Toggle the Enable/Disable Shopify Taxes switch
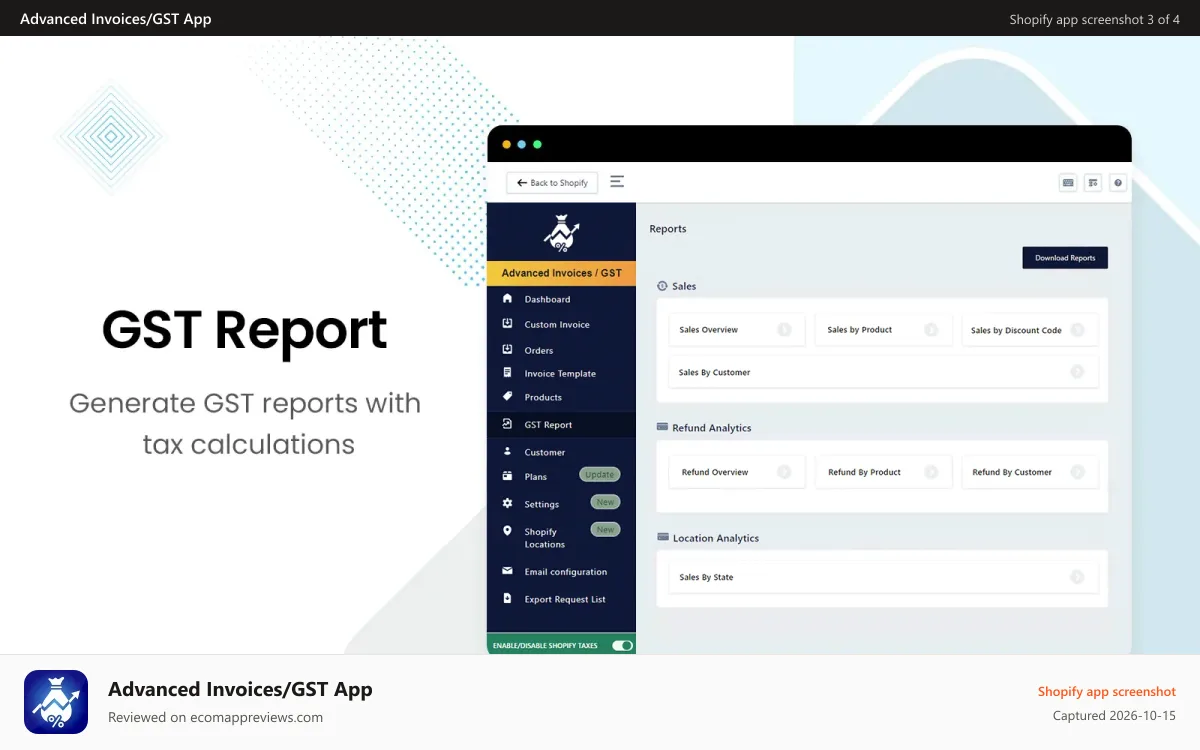This screenshot has height=750, width=1200. pyautogui.click(x=623, y=645)
